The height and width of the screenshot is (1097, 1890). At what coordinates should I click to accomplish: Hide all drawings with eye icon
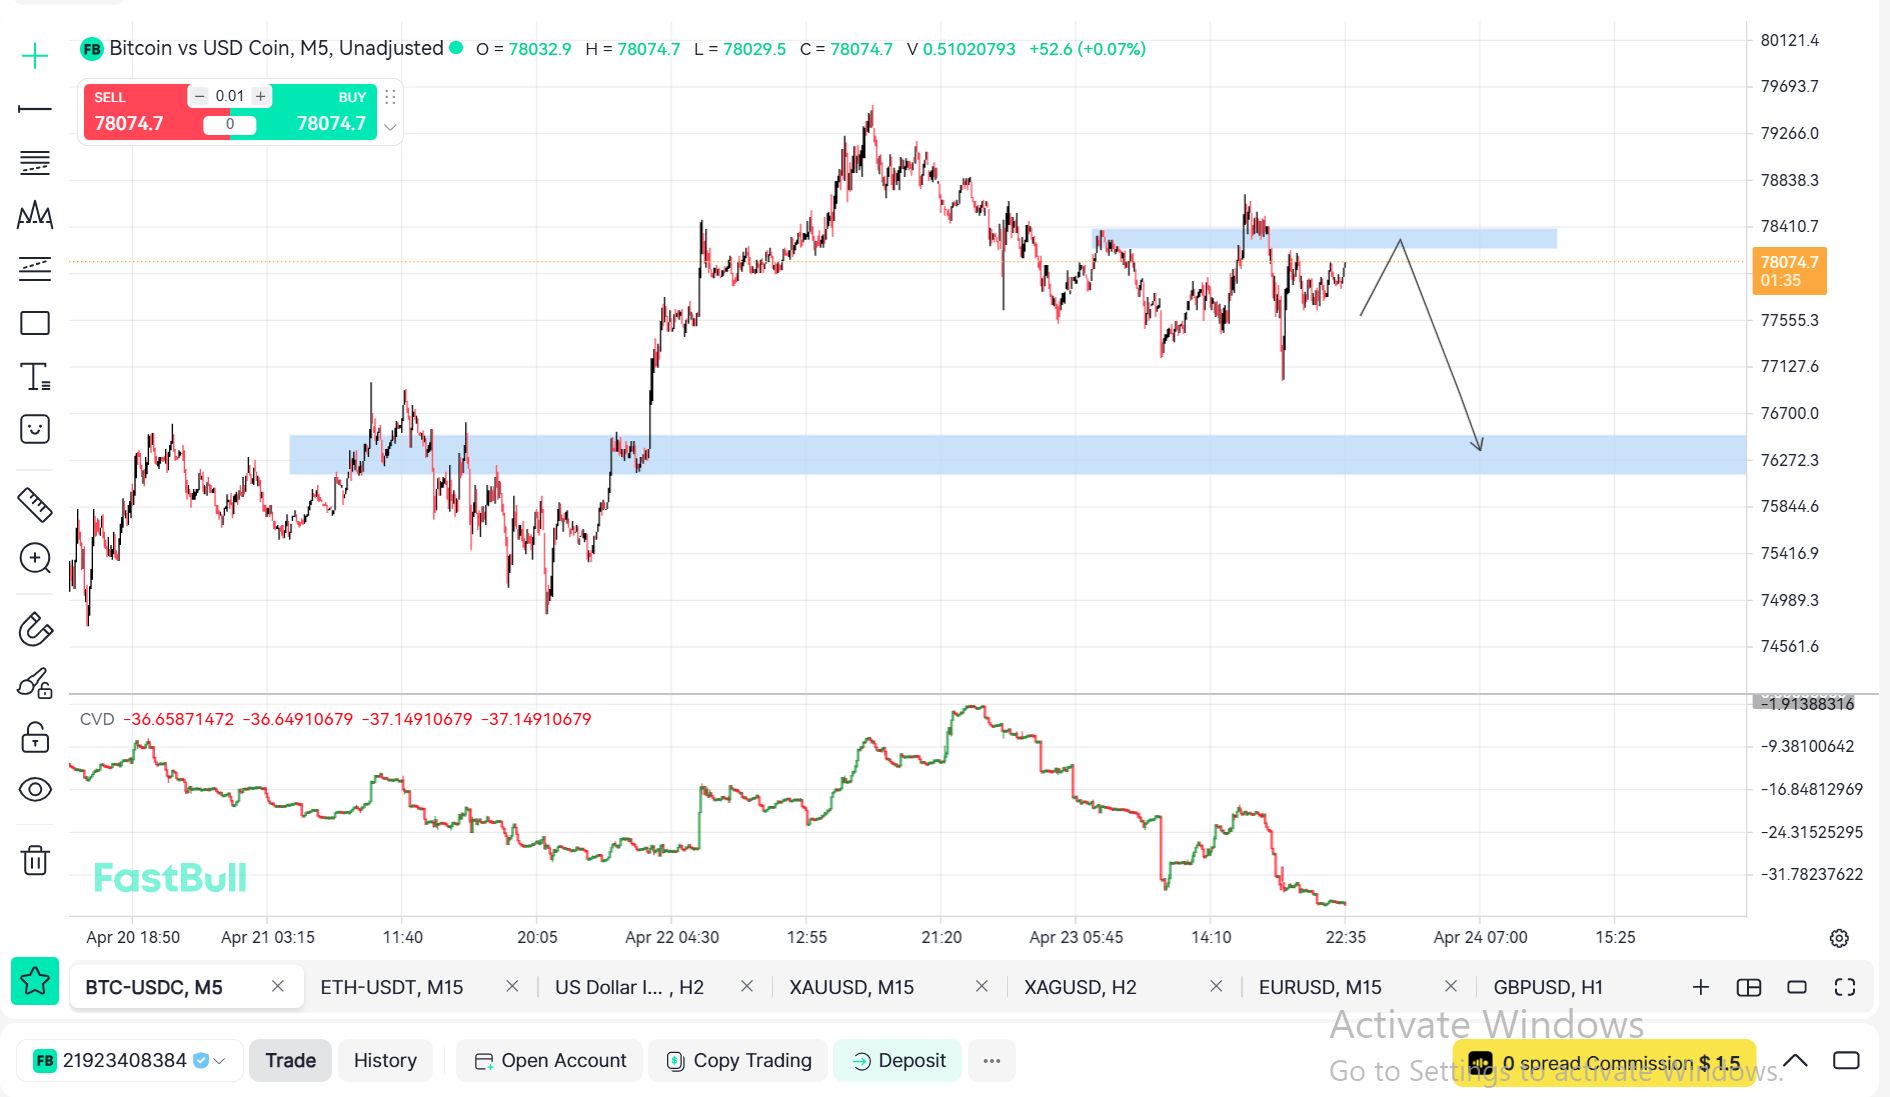point(35,790)
